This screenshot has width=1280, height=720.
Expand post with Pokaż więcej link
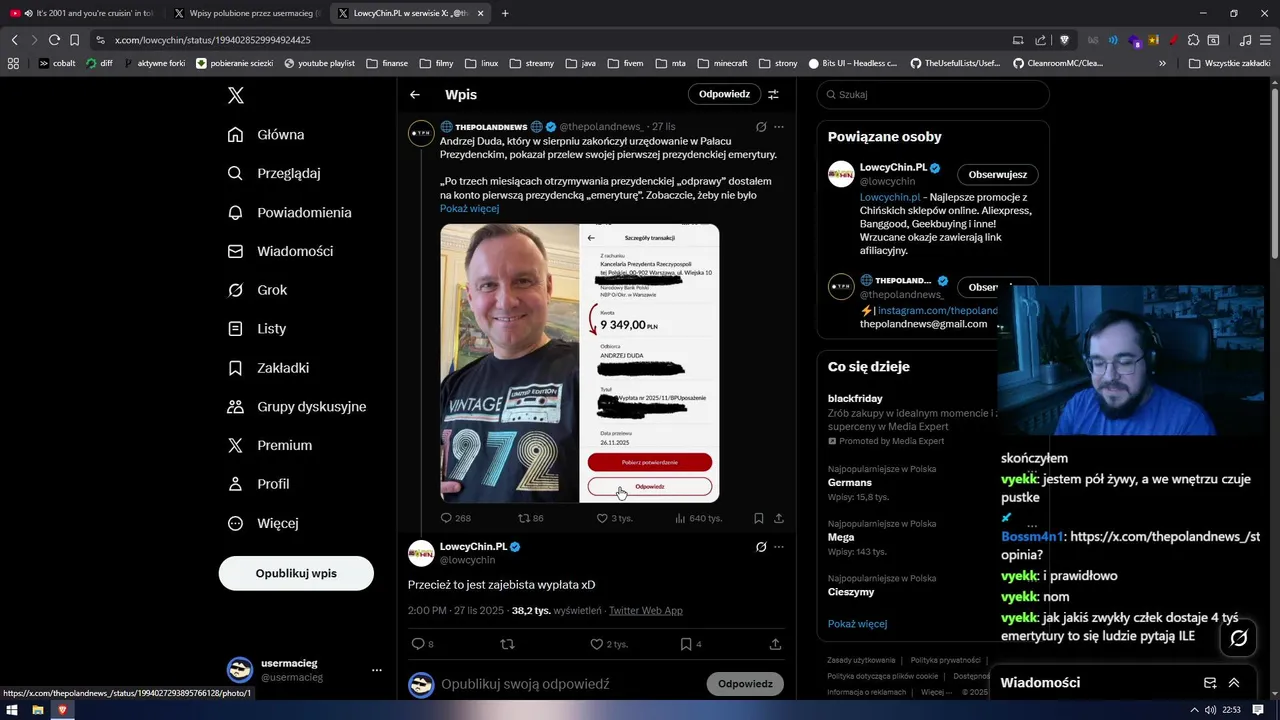coord(469,209)
